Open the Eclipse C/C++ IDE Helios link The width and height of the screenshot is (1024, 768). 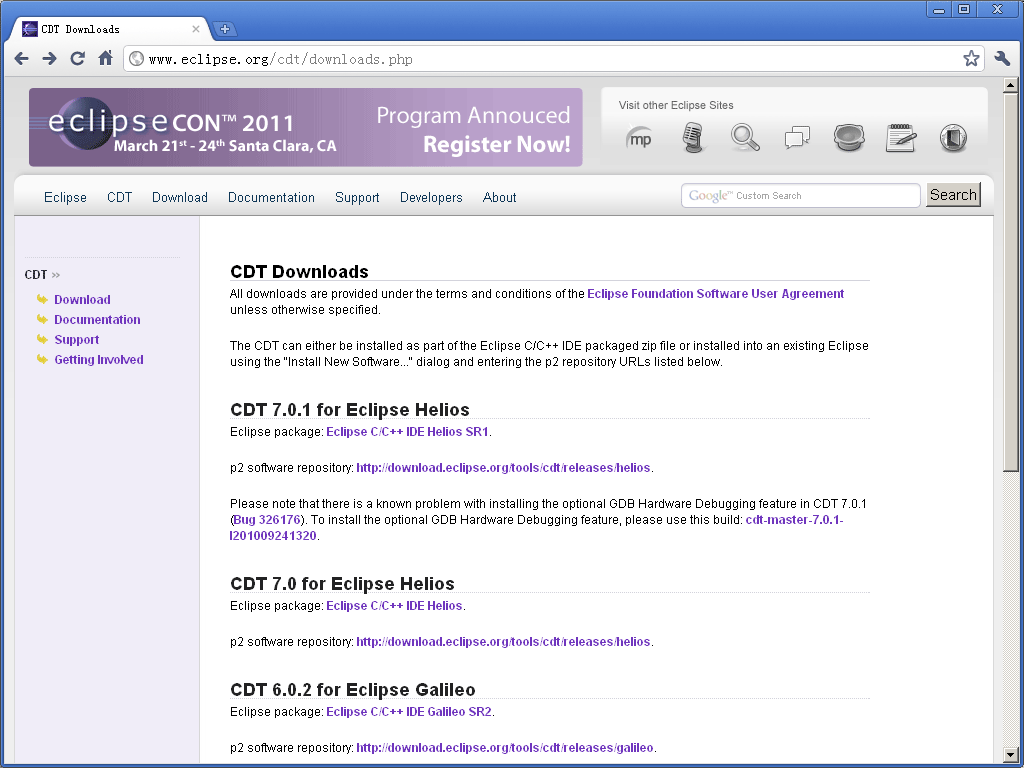(394, 605)
